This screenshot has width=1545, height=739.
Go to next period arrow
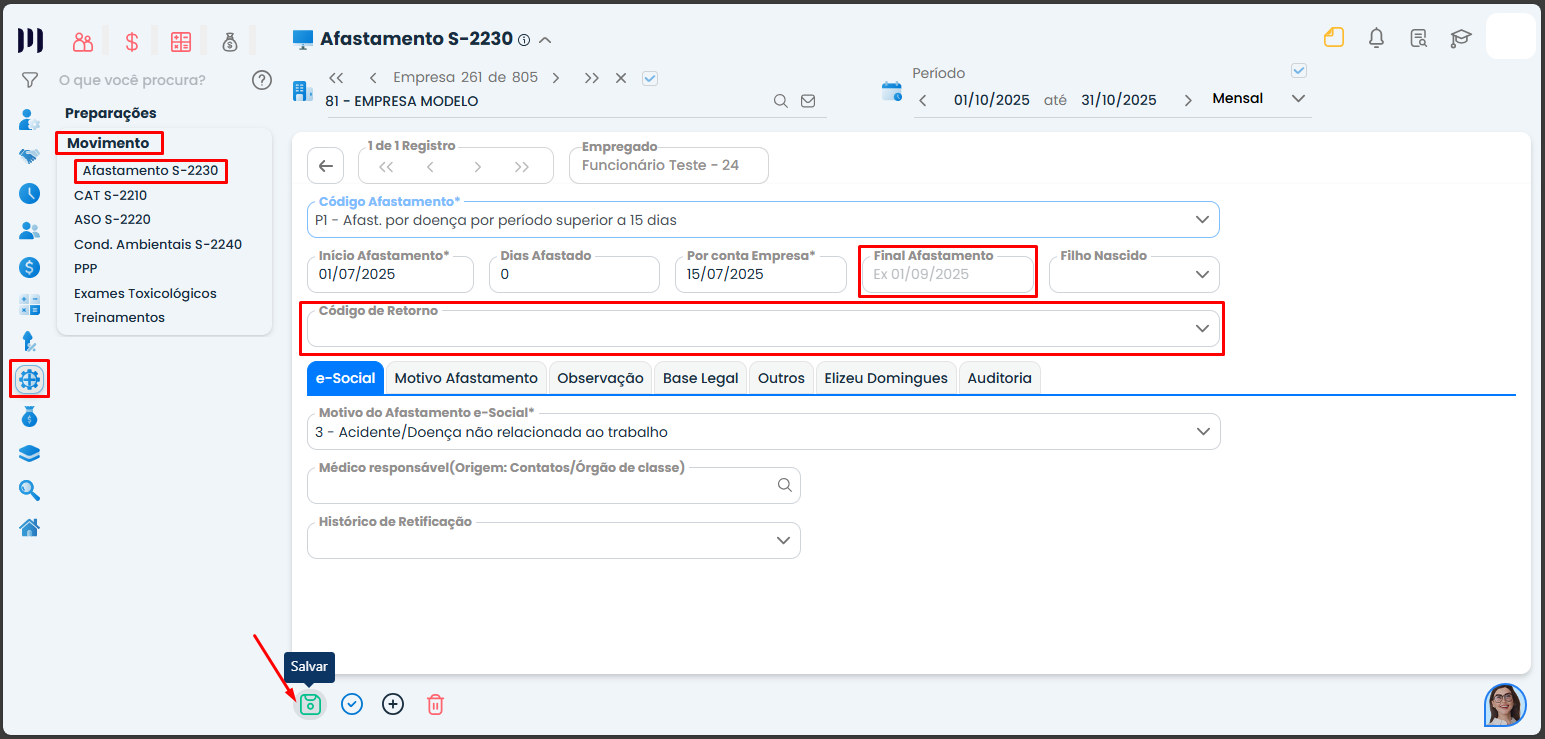pyautogui.click(x=1188, y=100)
